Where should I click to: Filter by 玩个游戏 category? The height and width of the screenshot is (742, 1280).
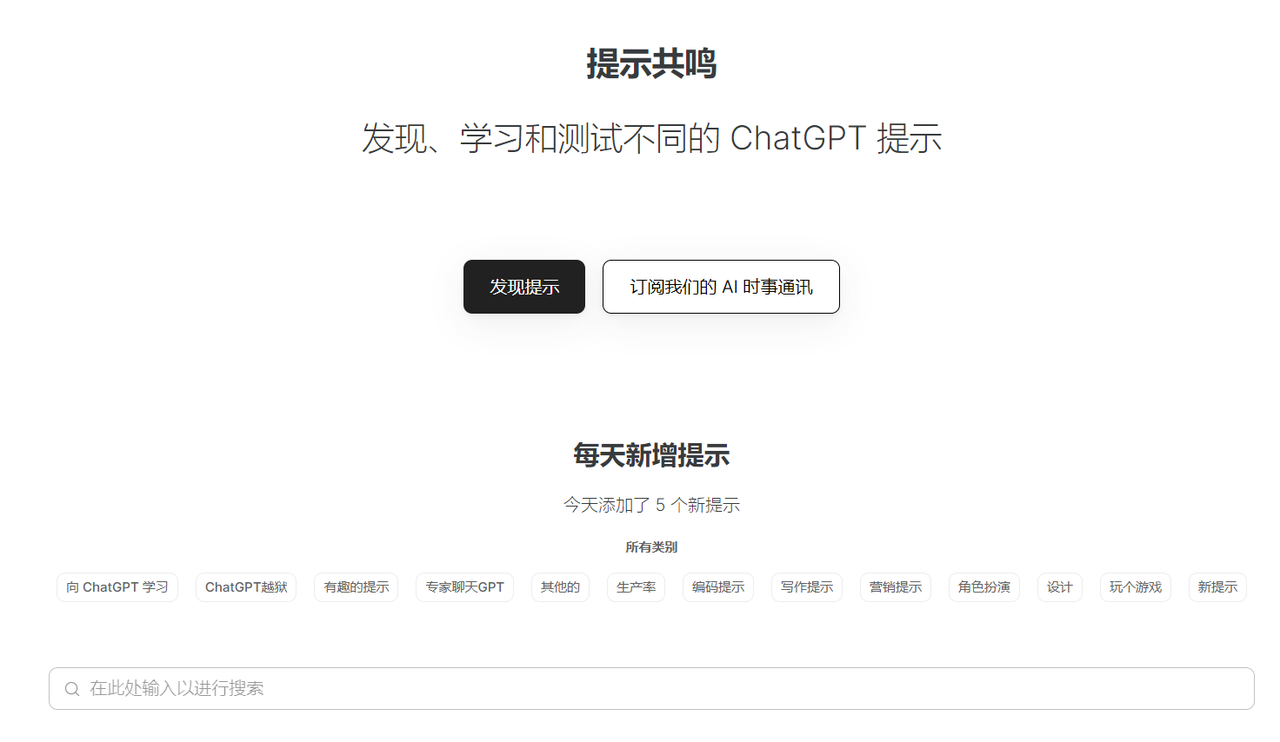(1136, 587)
